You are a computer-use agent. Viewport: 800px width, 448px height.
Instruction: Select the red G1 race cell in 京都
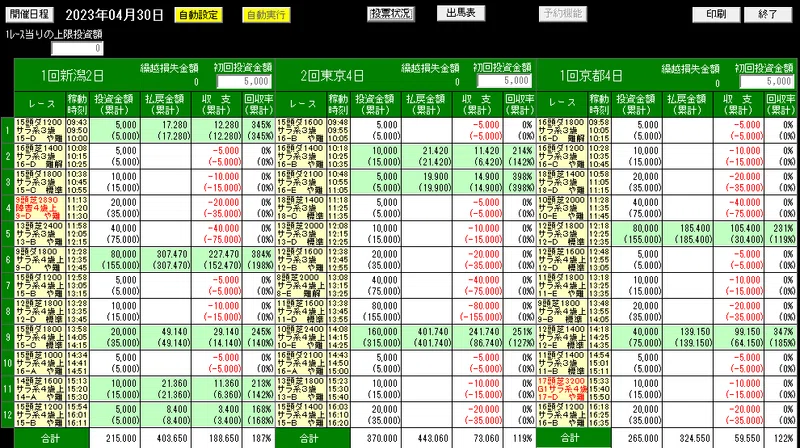click(562, 389)
